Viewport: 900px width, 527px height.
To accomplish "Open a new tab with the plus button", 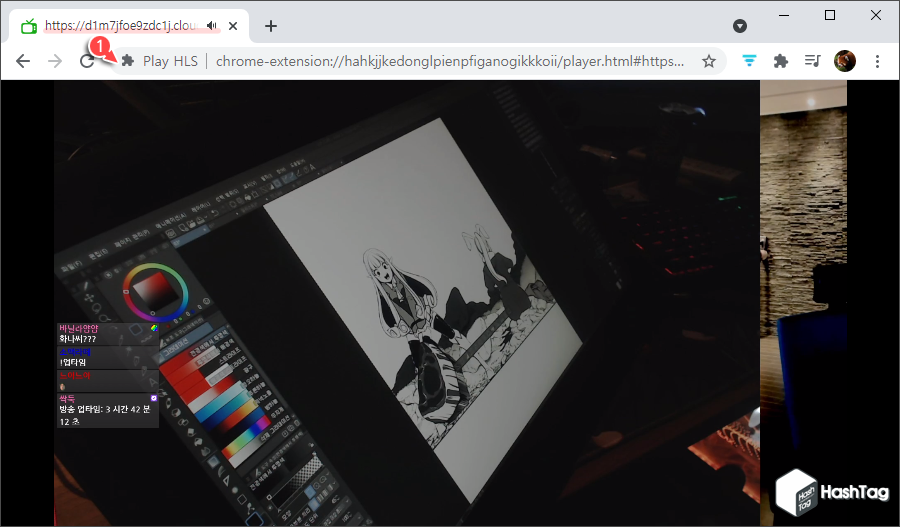I will (x=271, y=26).
